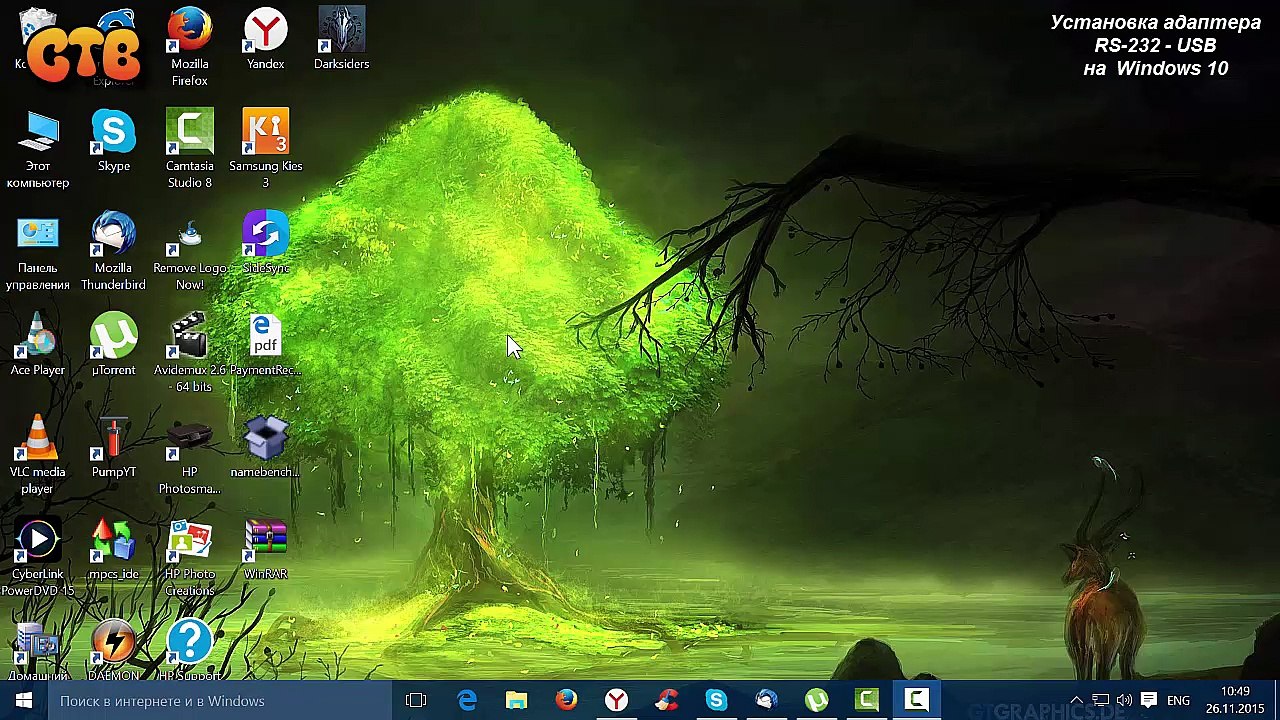The image size is (1280, 720).
Task: Open µTorrent from the taskbar
Action: click(816, 701)
